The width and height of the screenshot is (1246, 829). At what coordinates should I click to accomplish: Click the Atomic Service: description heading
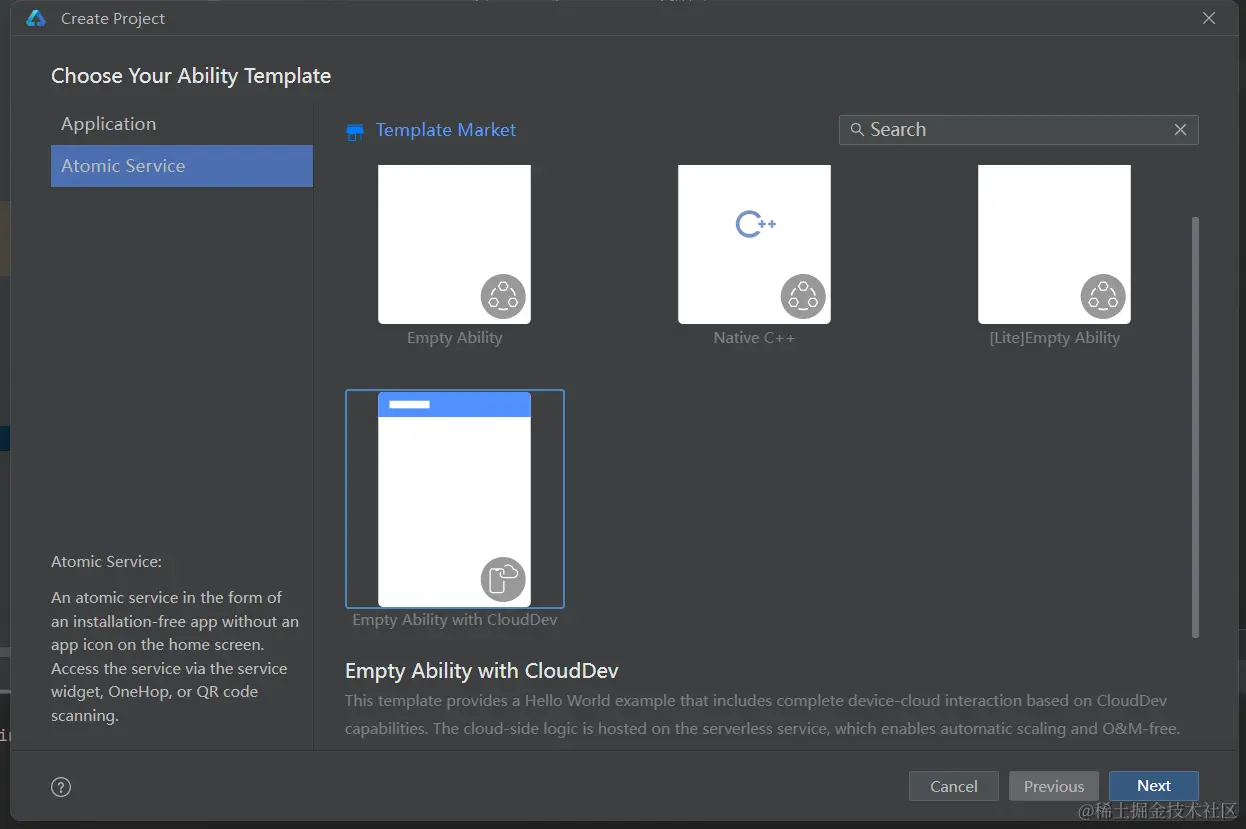point(106,562)
